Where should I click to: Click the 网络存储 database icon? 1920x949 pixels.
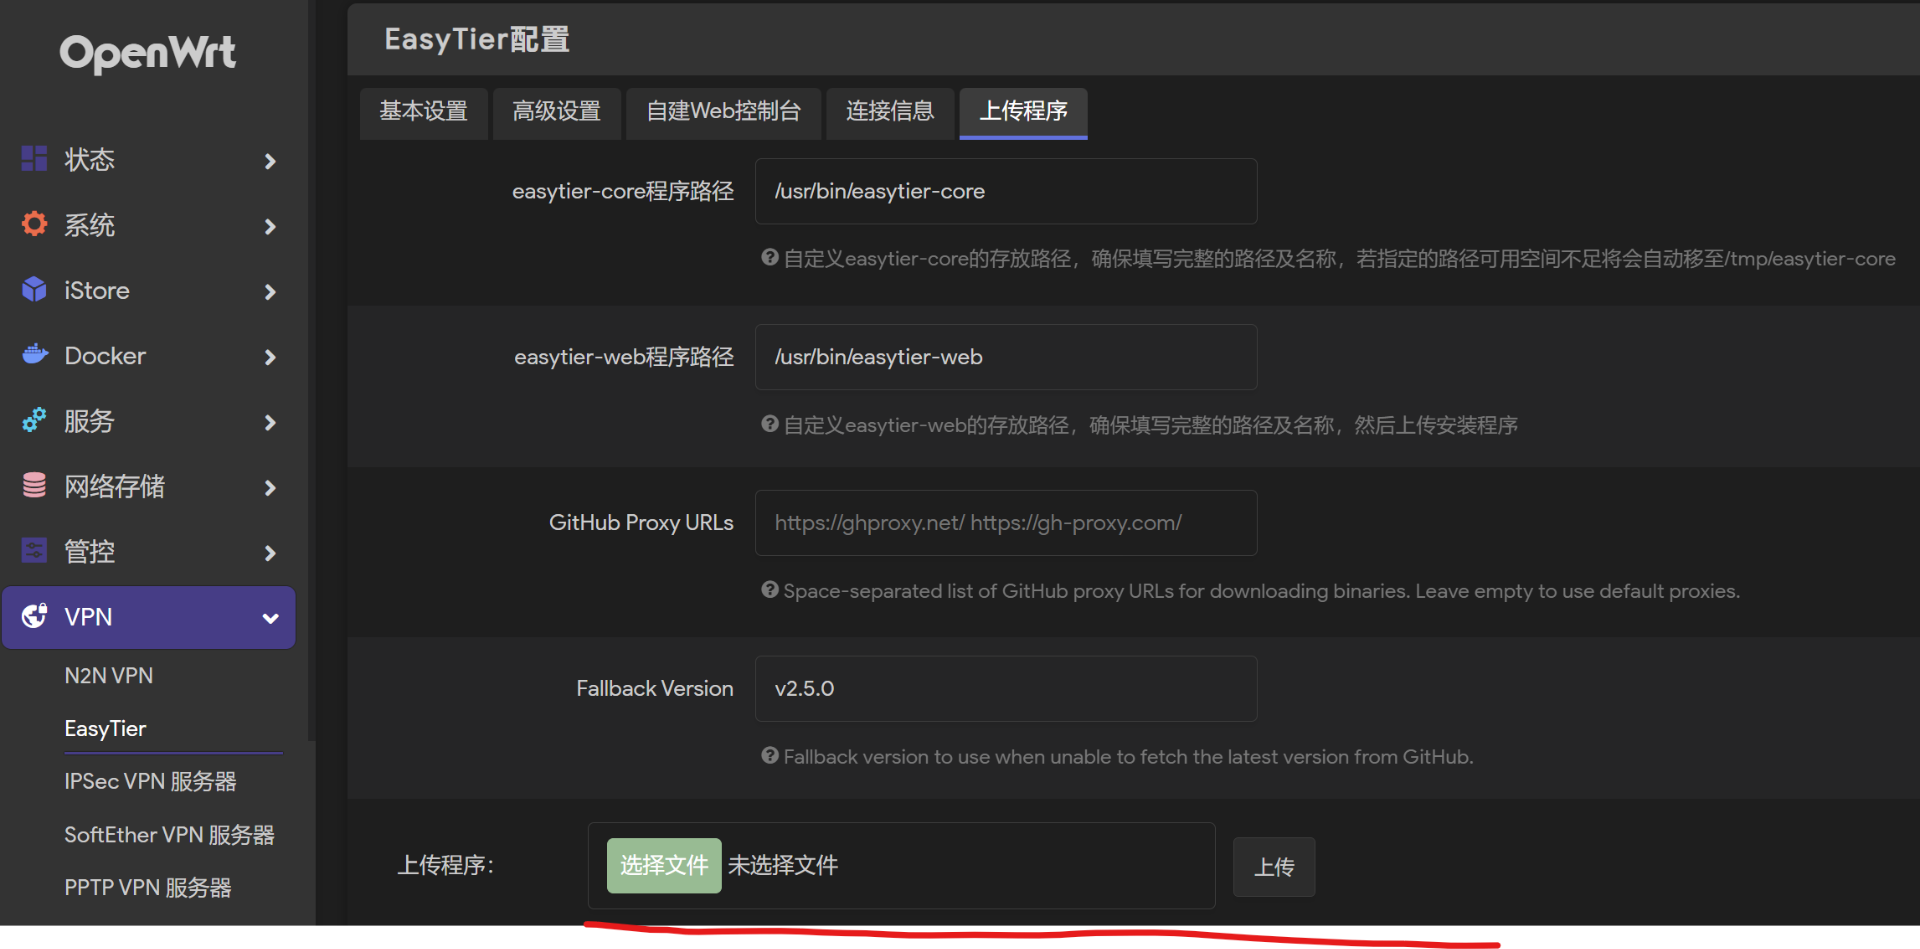point(34,486)
